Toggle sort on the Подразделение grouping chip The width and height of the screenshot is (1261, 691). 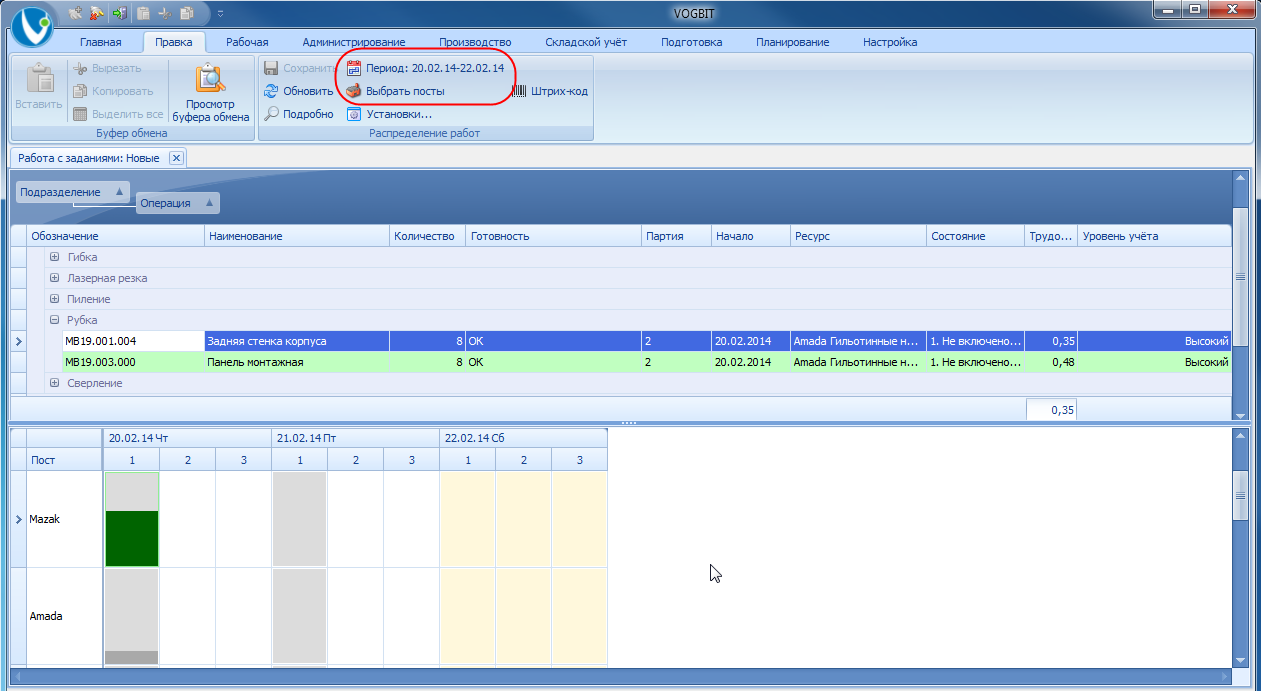point(73,192)
